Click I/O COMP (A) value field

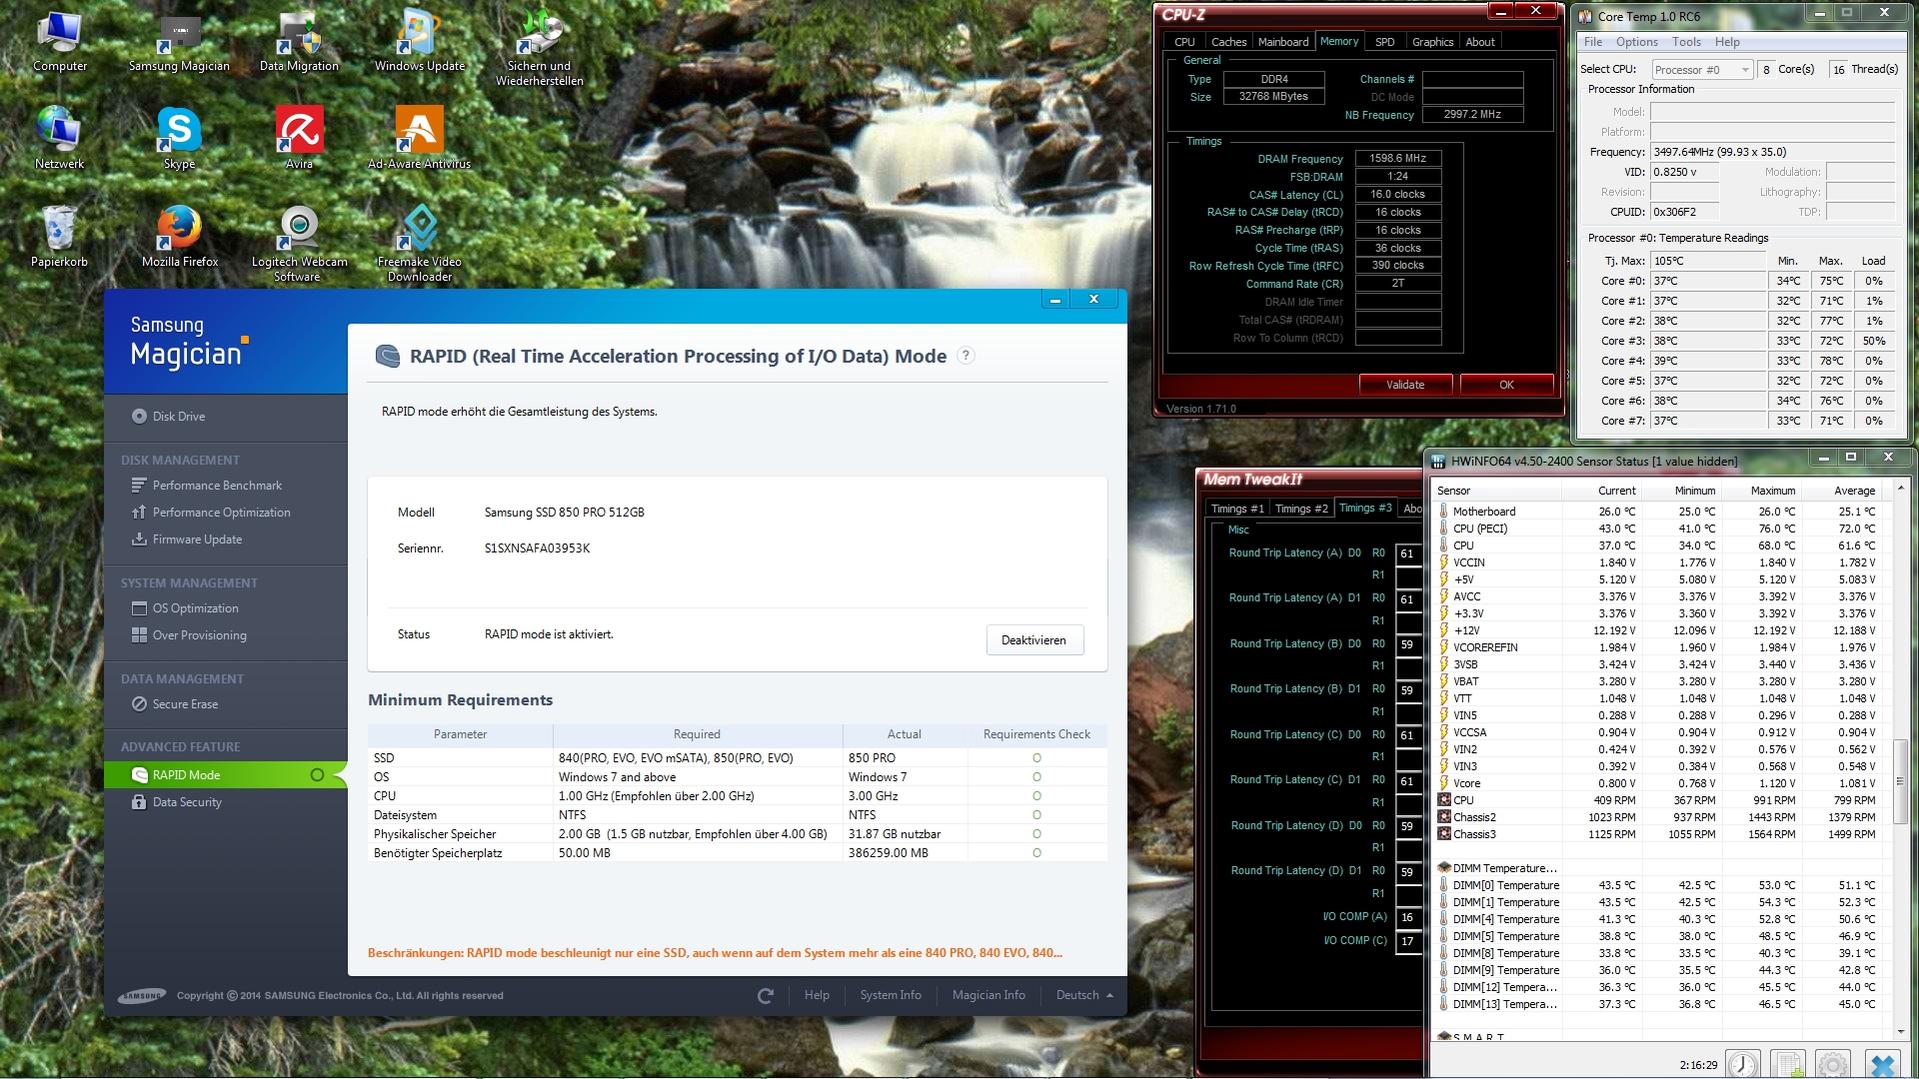[x=1408, y=917]
